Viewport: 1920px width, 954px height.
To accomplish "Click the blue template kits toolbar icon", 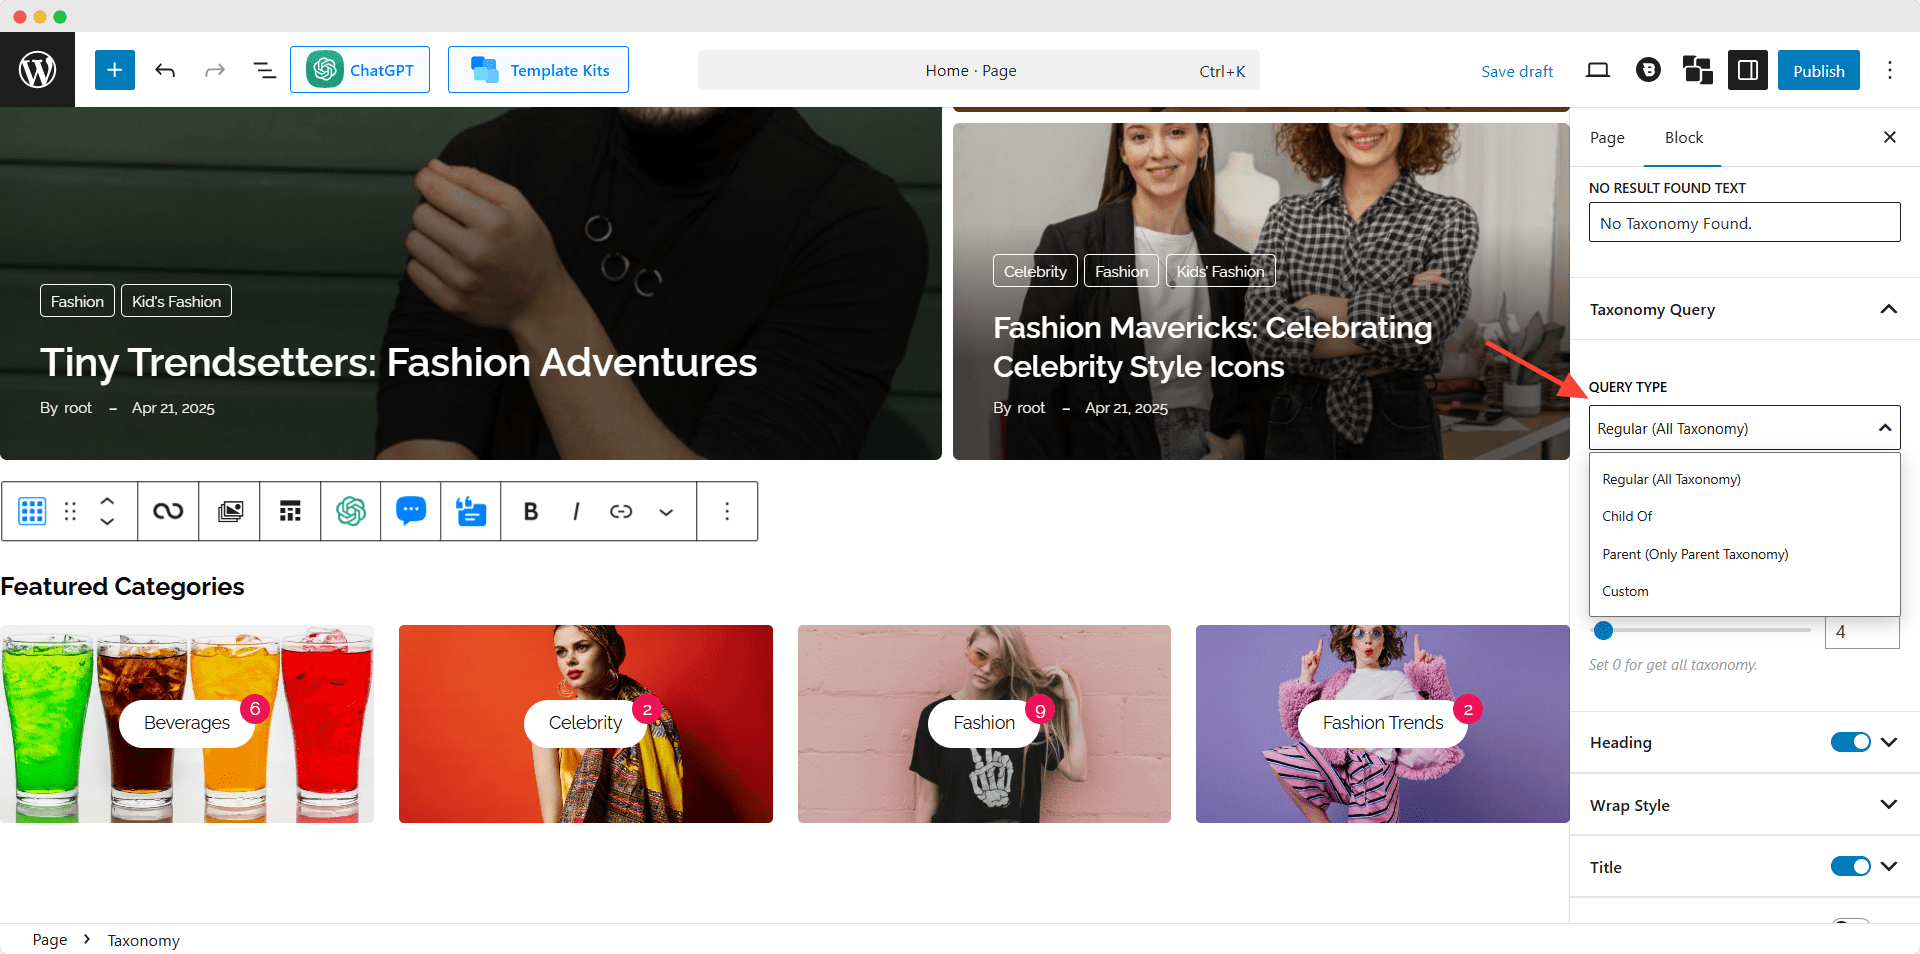I will pyautogui.click(x=471, y=511).
